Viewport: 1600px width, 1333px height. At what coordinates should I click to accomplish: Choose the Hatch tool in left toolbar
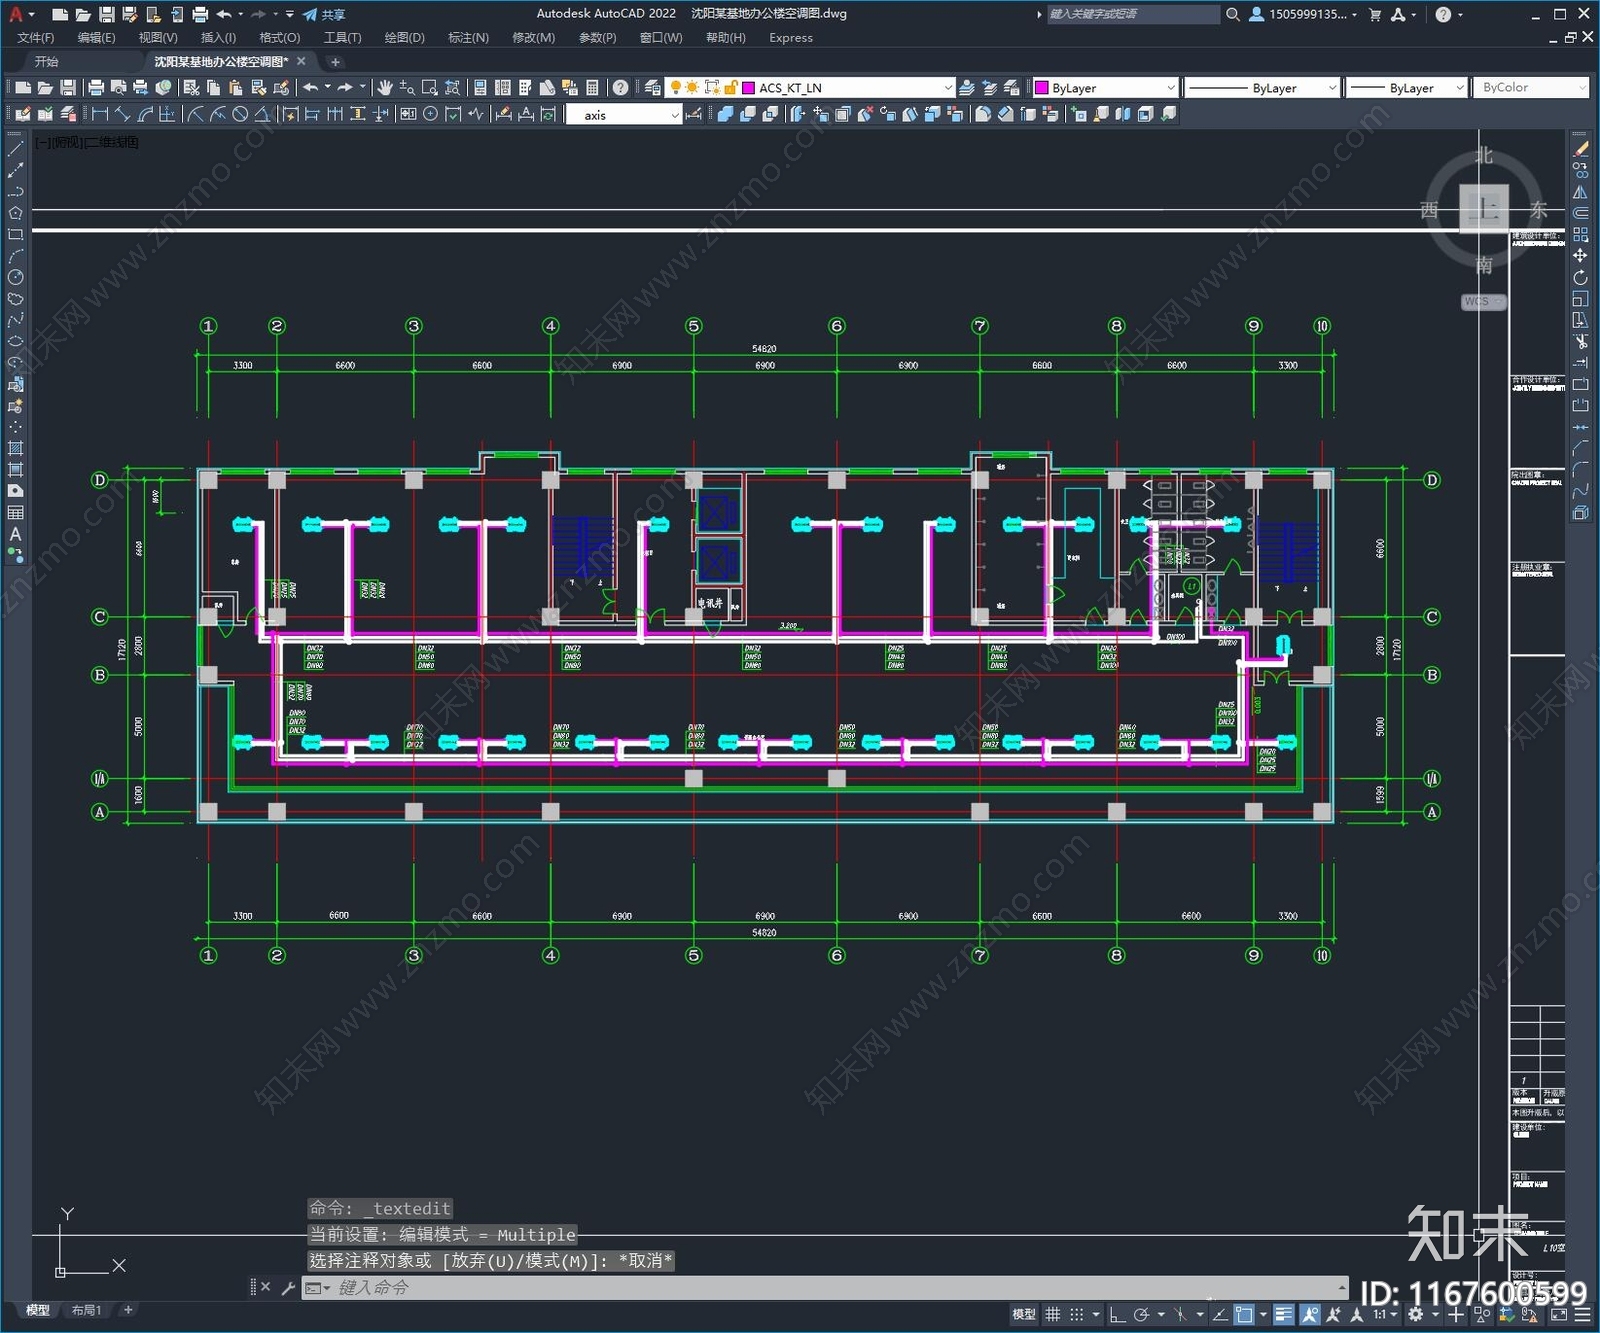(15, 448)
